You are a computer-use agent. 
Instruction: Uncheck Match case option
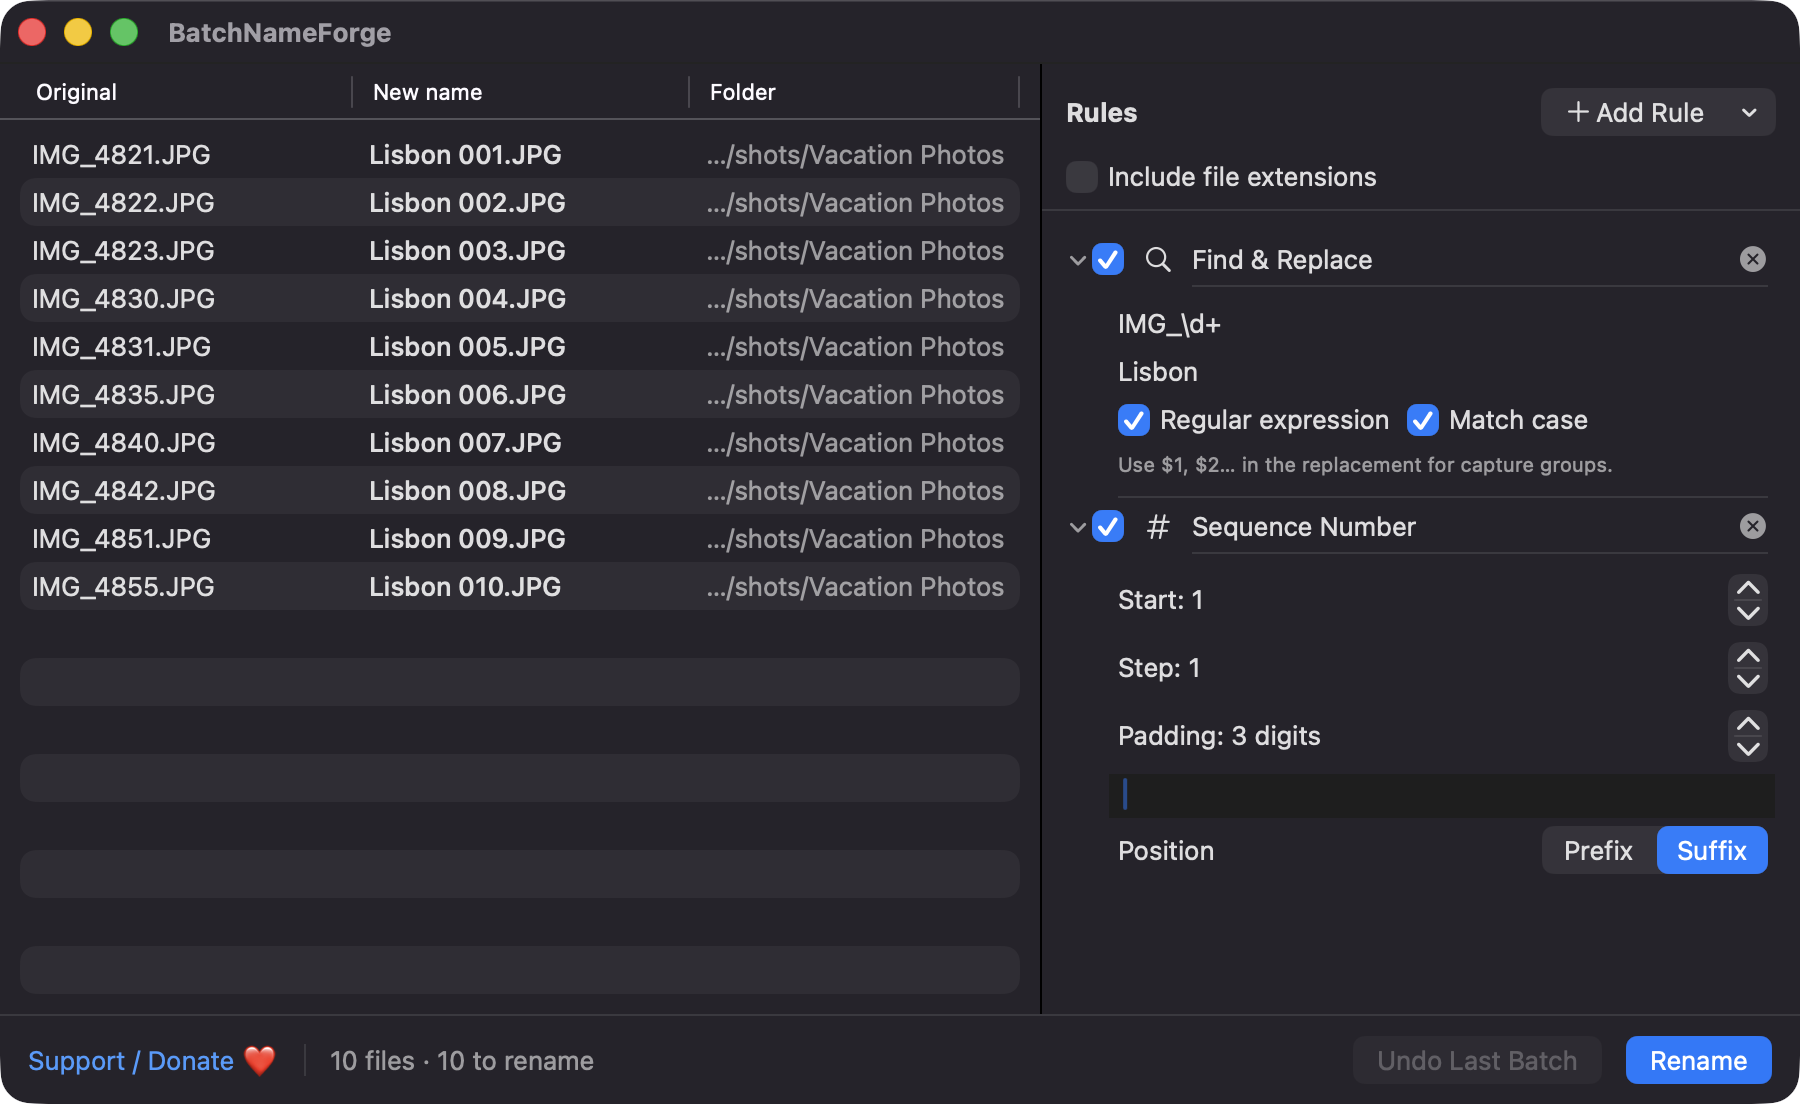pos(1423,420)
